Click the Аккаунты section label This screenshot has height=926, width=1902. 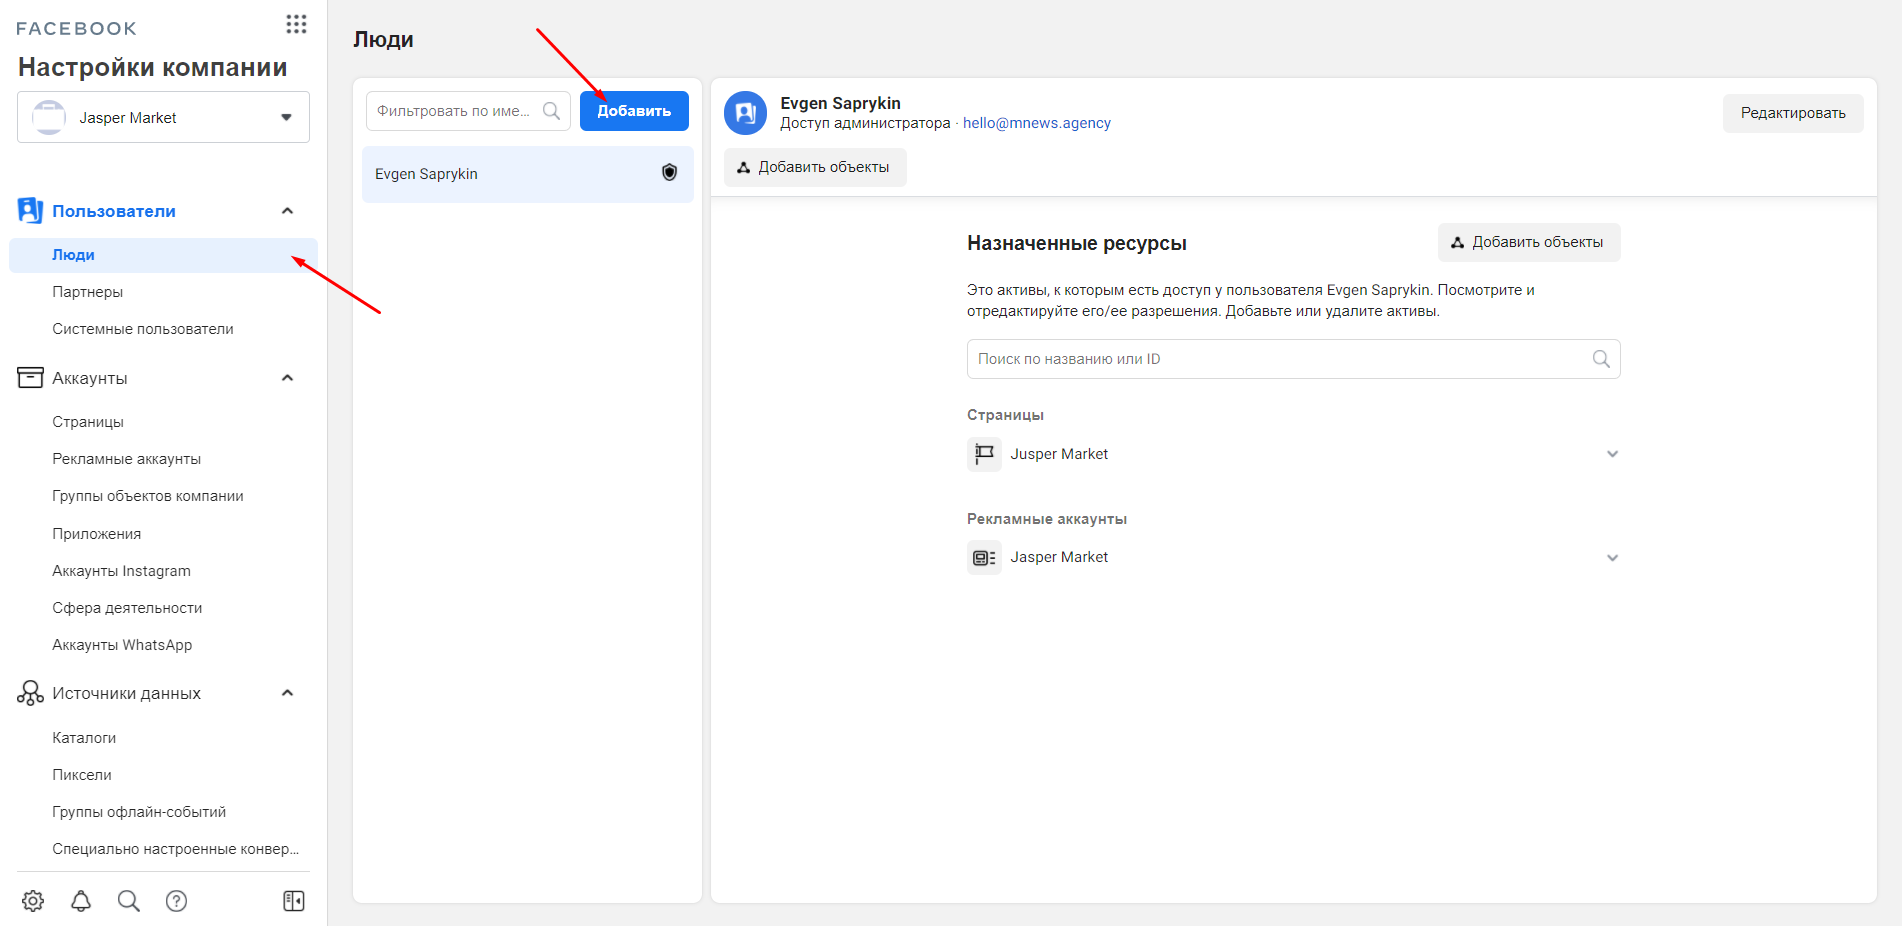pos(90,378)
